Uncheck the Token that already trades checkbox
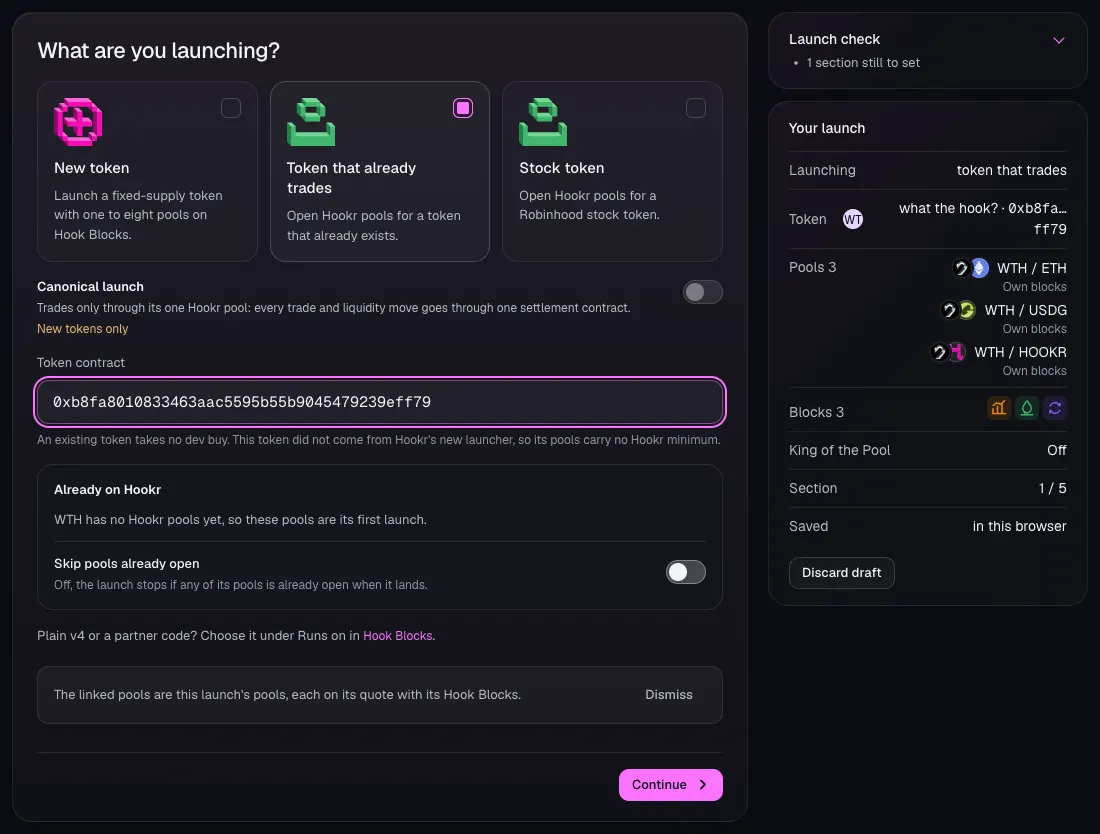1100x834 pixels. coord(463,108)
